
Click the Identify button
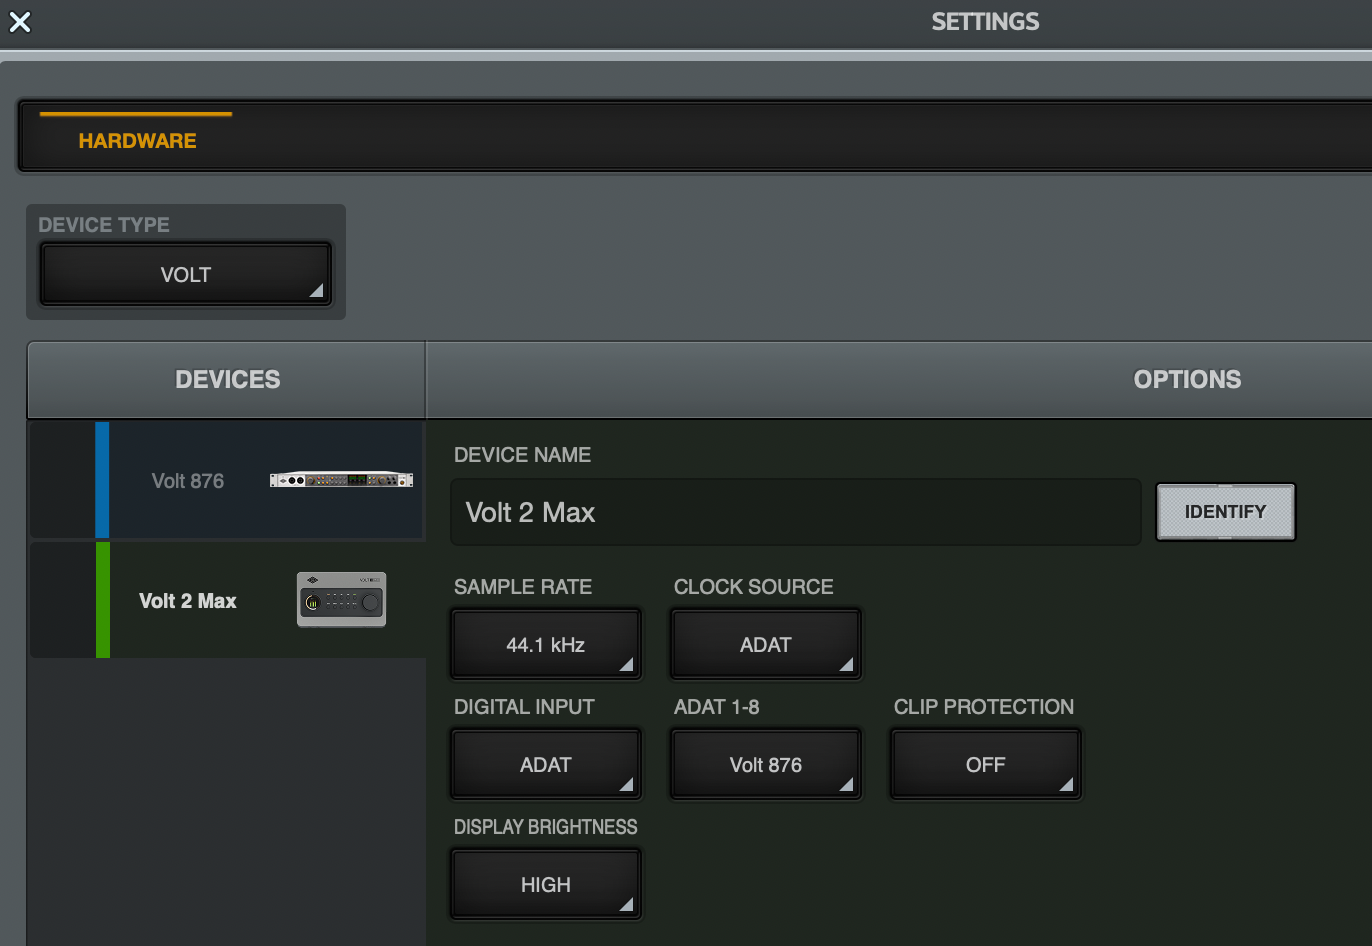pyautogui.click(x=1225, y=512)
